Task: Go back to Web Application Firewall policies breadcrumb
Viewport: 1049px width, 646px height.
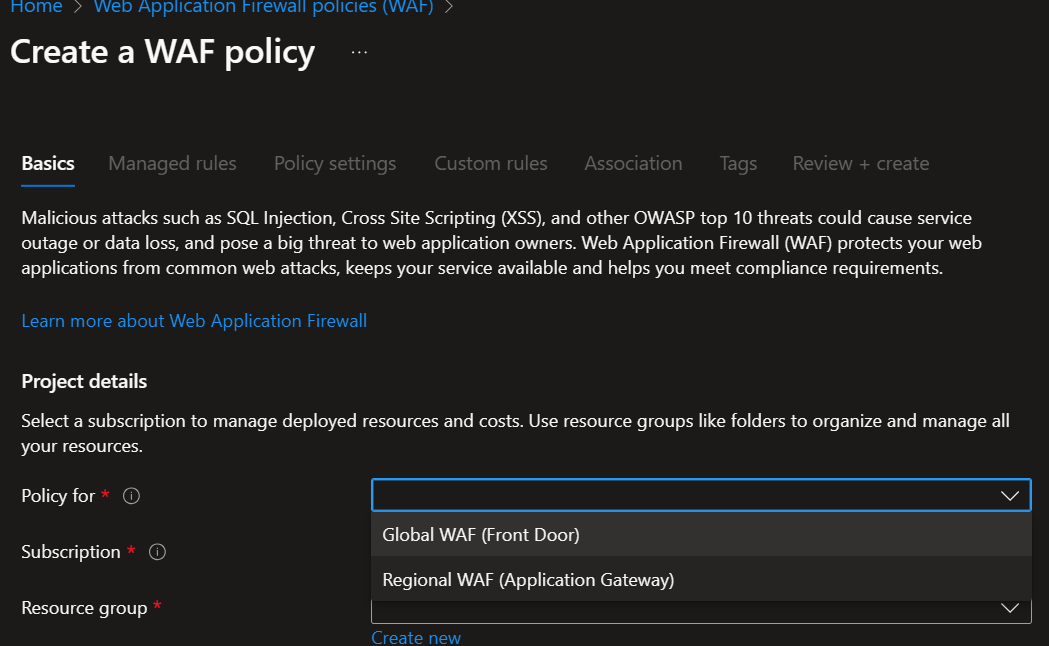Action: click(264, 7)
